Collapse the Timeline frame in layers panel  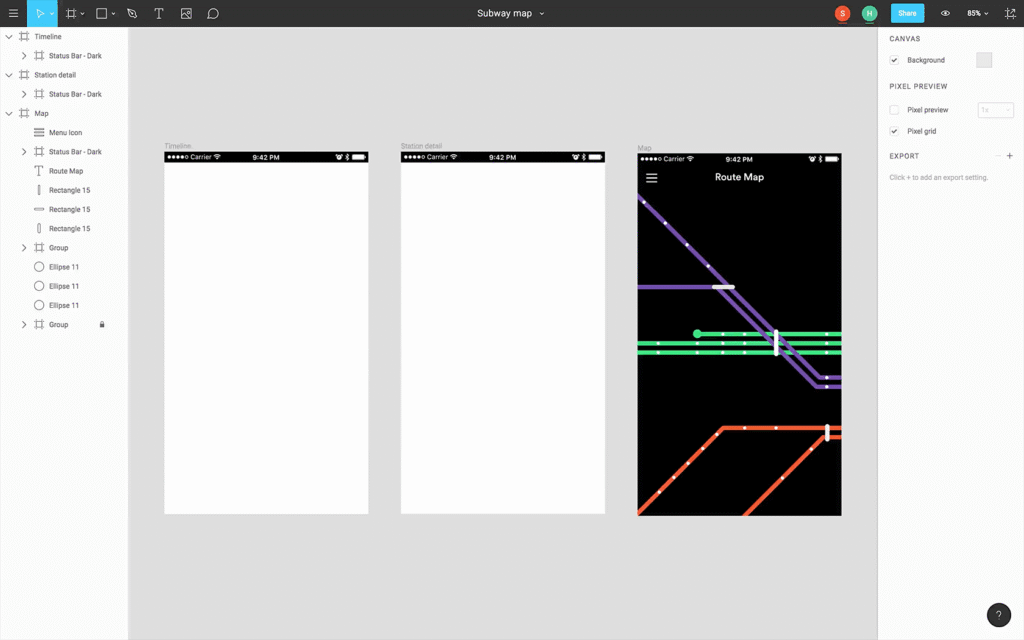point(8,36)
